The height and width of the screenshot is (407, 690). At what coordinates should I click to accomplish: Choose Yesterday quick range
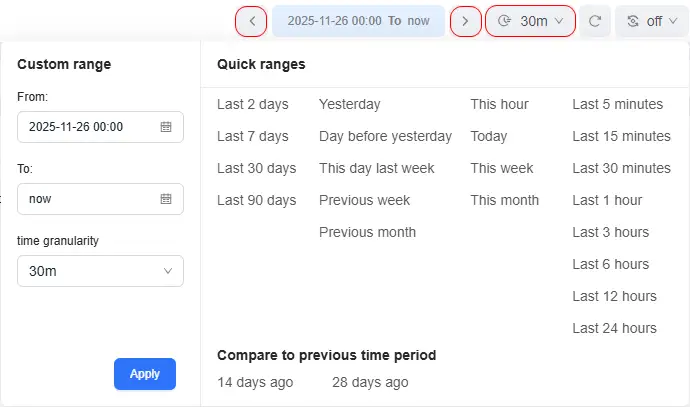(350, 104)
